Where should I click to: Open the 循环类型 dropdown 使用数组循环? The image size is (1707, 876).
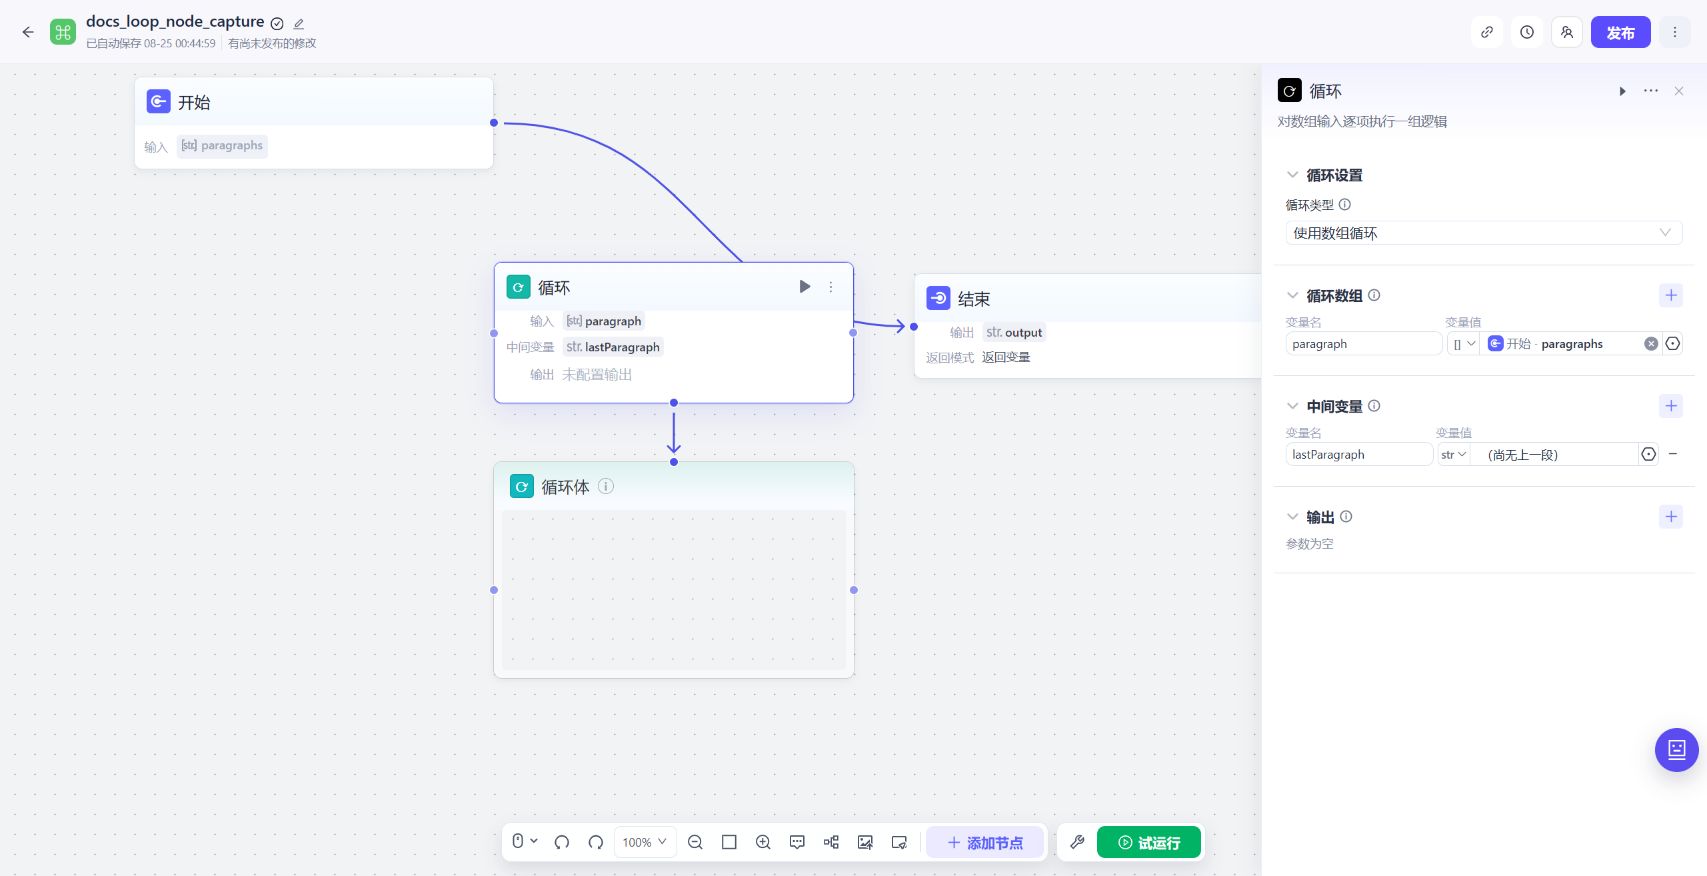point(1483,233)
